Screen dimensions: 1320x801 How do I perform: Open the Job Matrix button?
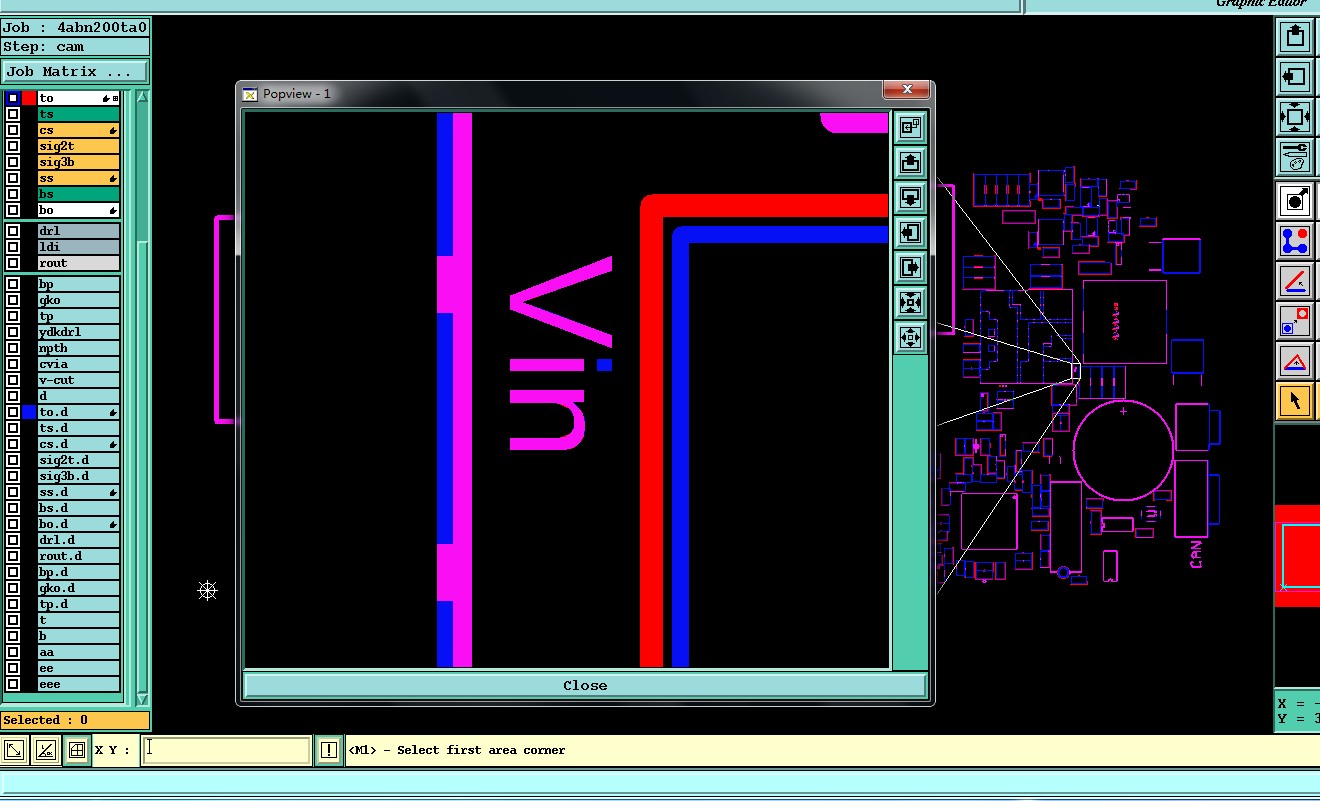75,72
